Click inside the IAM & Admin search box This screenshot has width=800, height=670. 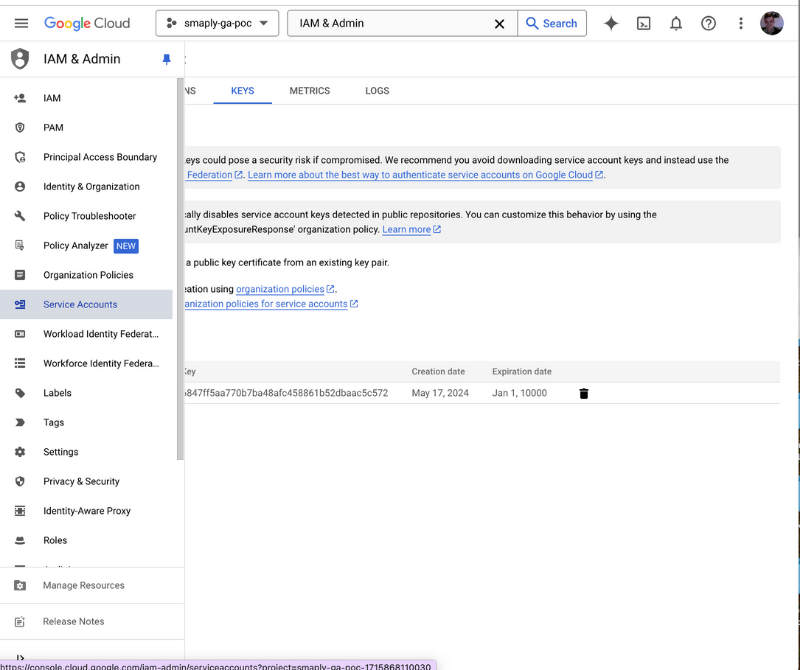tap(390, 23)
